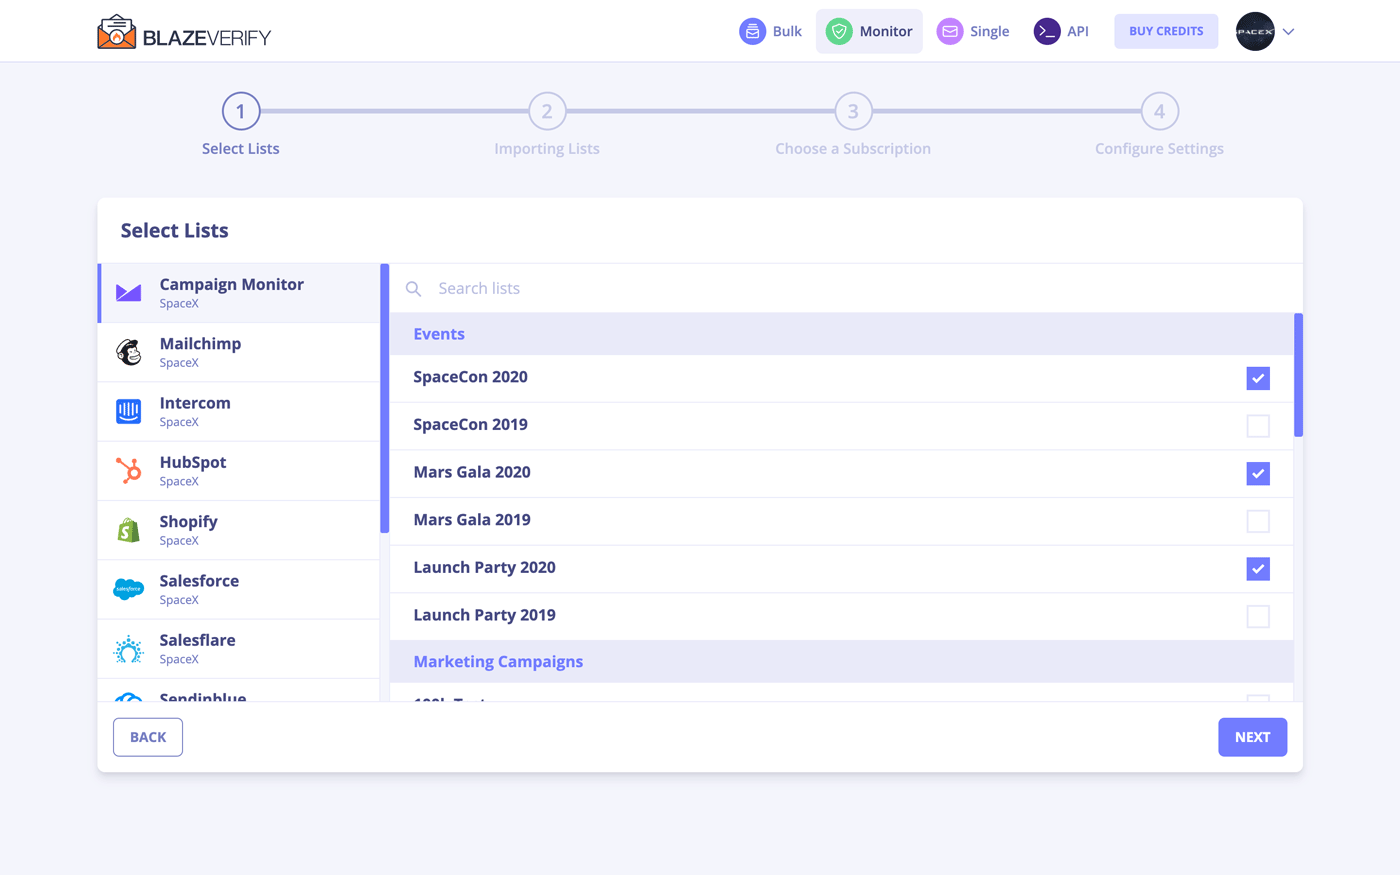Click the Select Lists step label

(241, 148)
